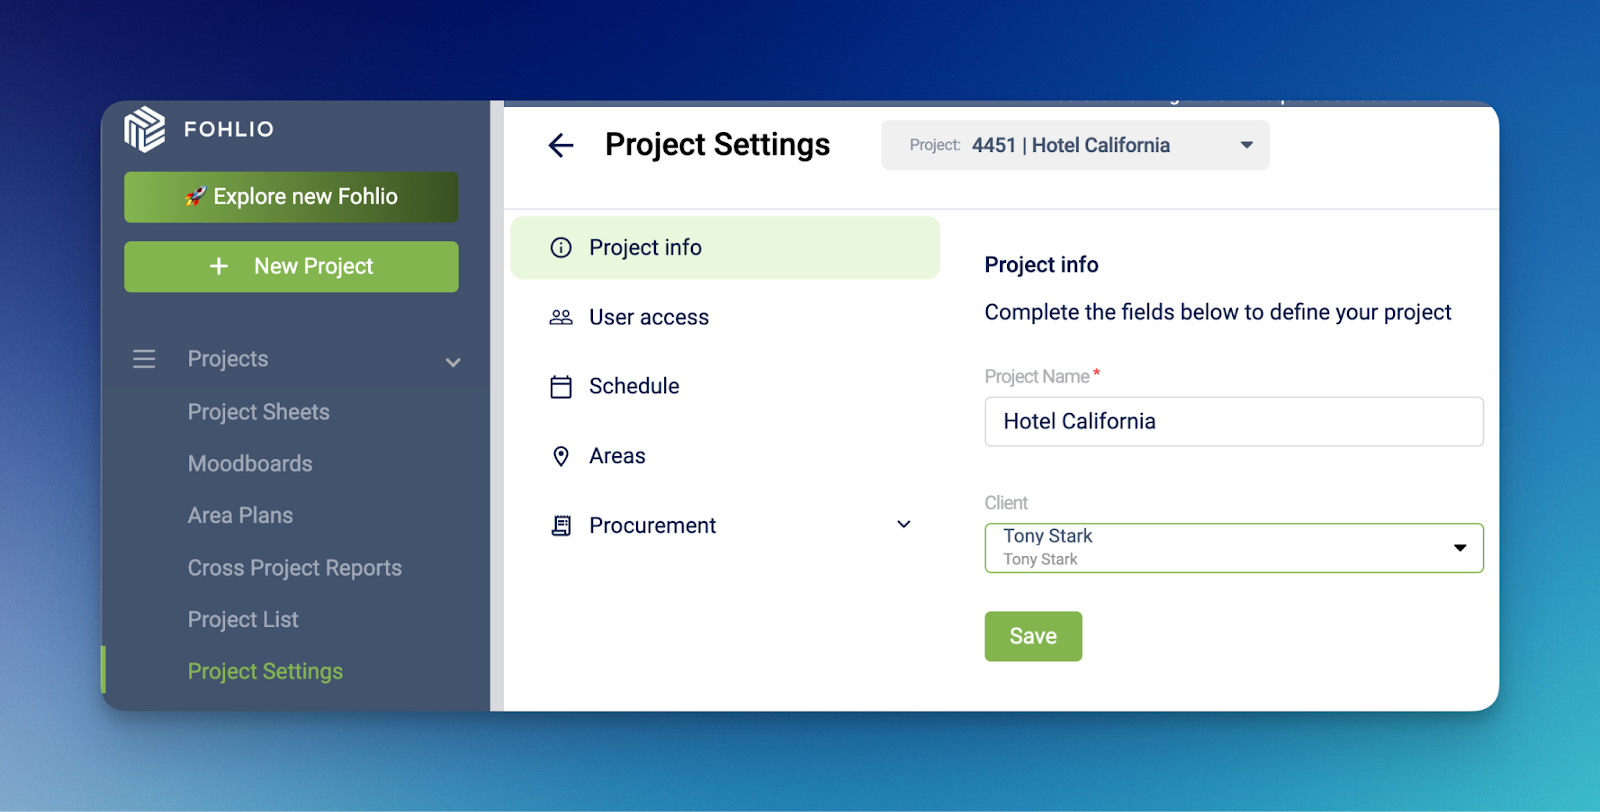1600x812 pixels.
Task: Click the hamburger icon next to Projects
Action: click(x=144, y=359)
